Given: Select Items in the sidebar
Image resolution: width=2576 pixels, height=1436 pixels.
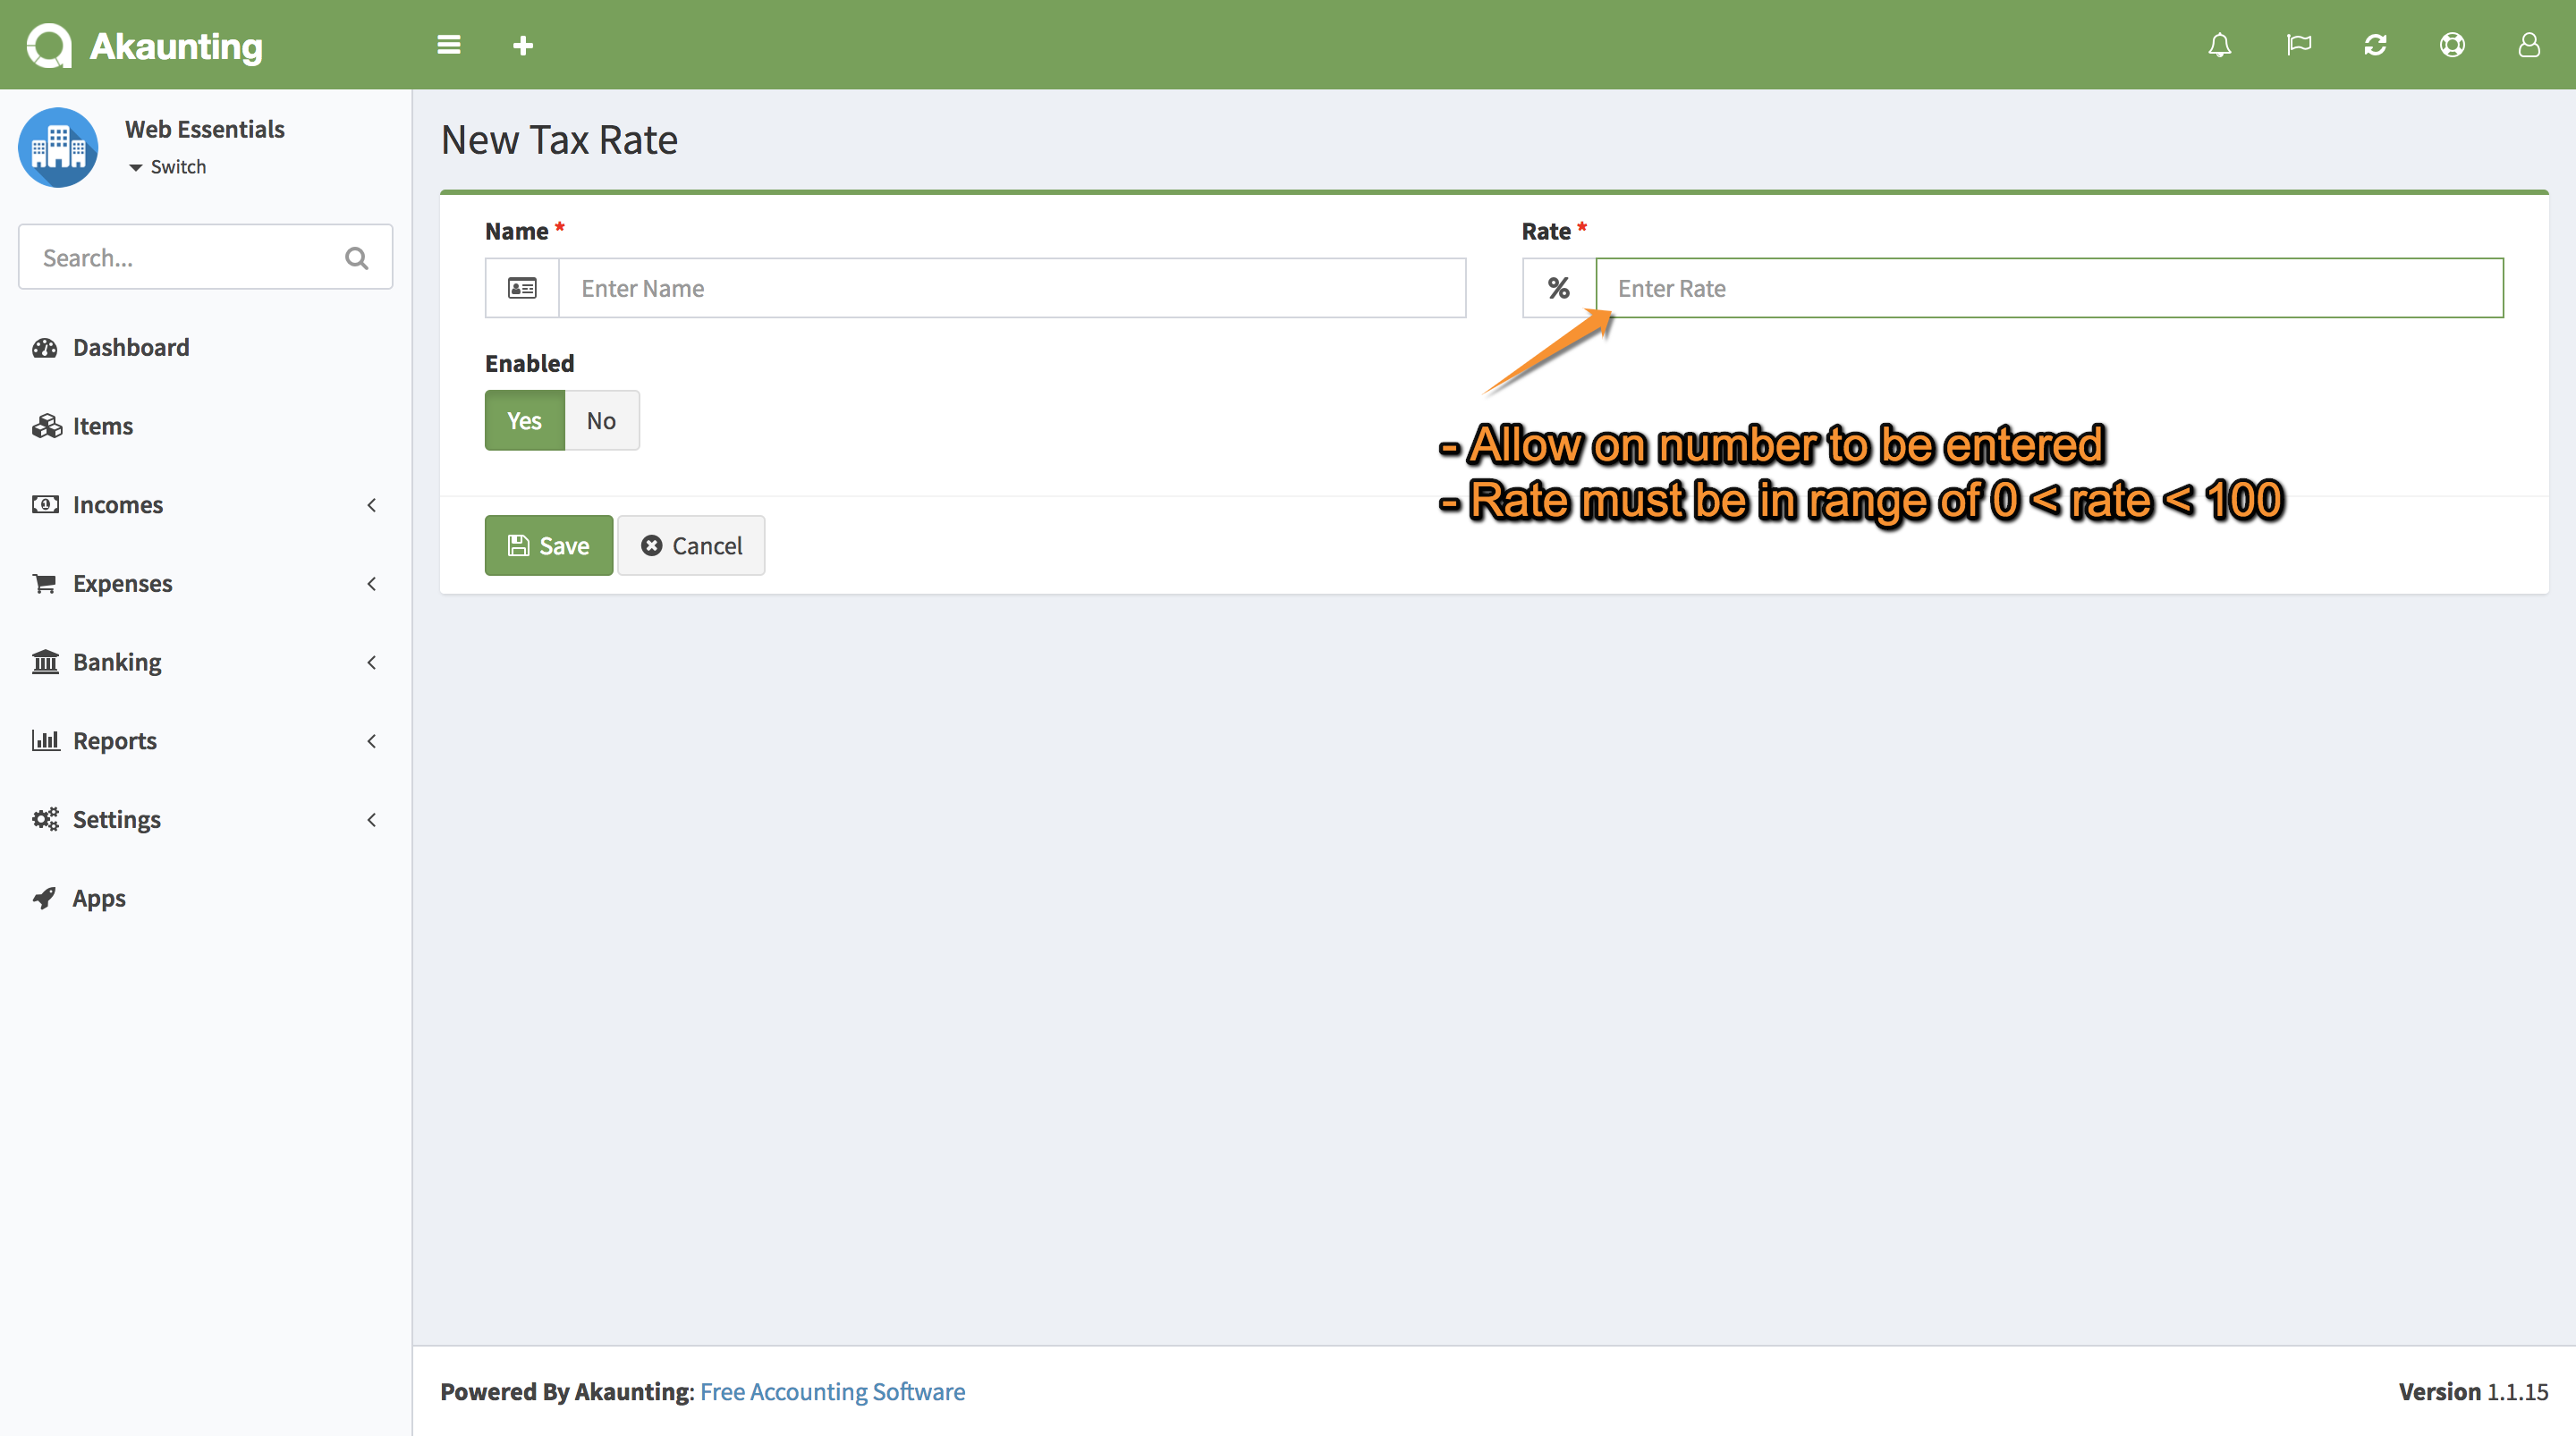Looking at the screenshot, I should tap(103, 425).
